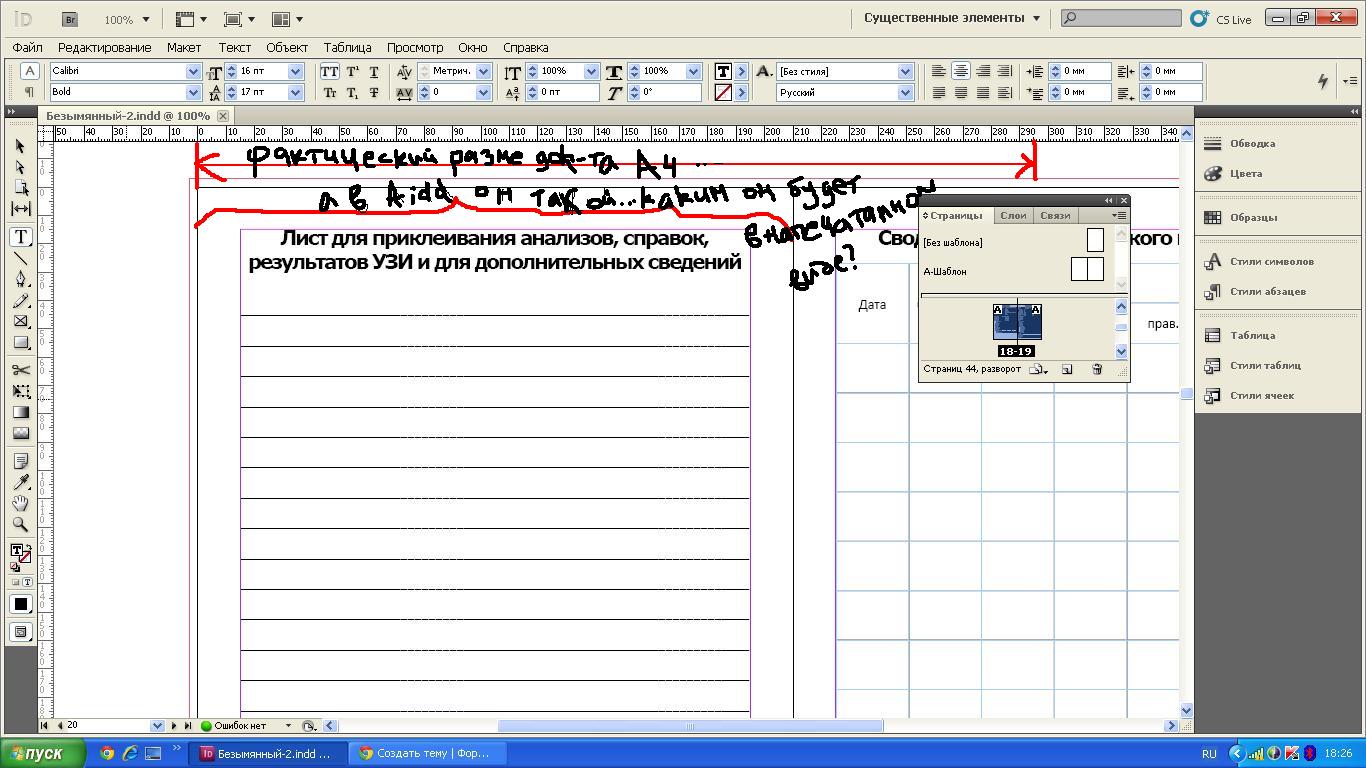Select the Gap tool
1366x768 pixels.
20,208
